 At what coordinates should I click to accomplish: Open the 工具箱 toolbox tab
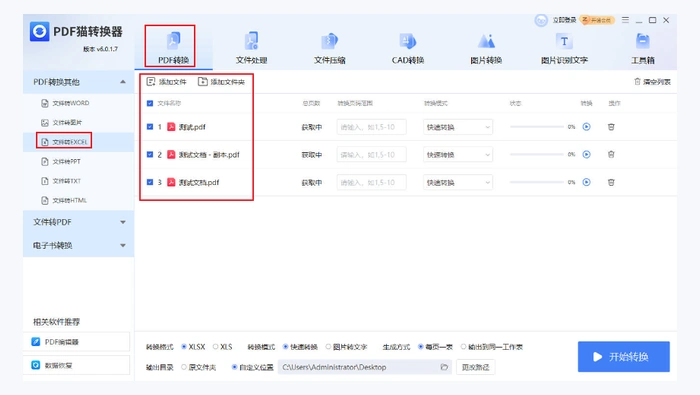pos(642,47)
